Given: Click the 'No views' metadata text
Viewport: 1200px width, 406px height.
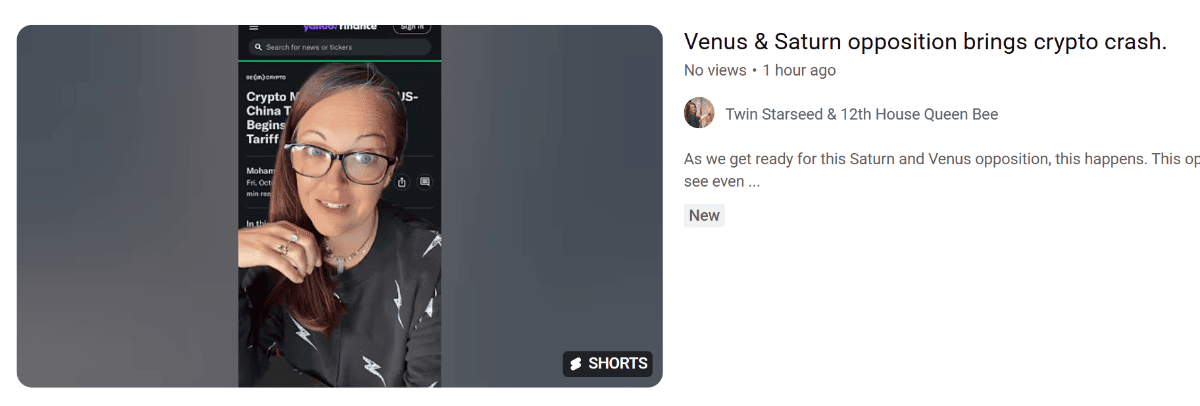Looking at the screenshot, I should [x=715, y=70].
